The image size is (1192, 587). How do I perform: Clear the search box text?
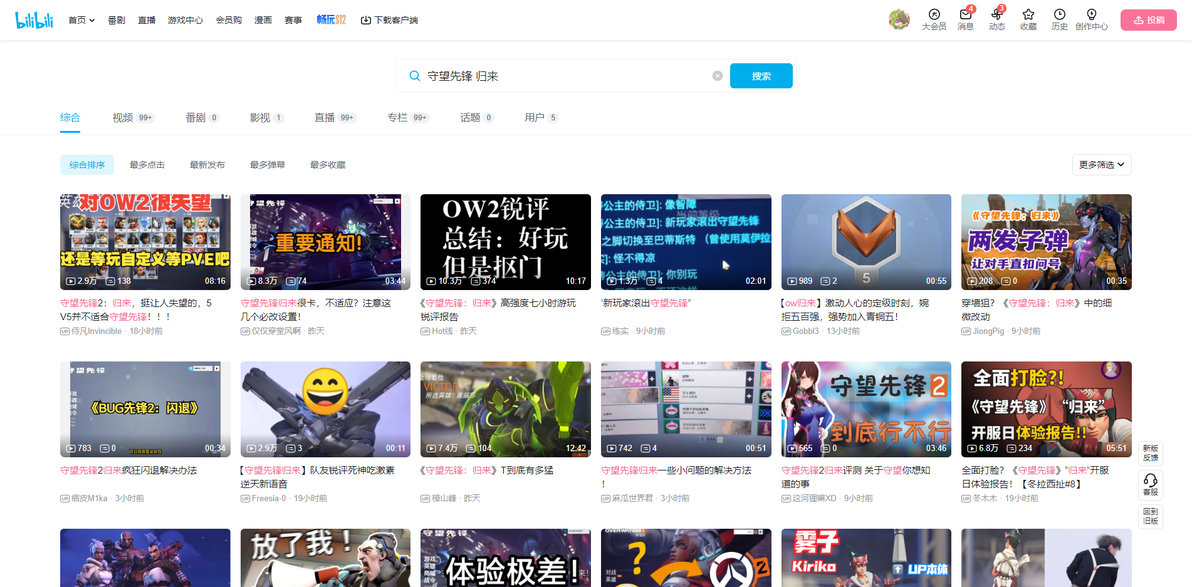[717, 76]
